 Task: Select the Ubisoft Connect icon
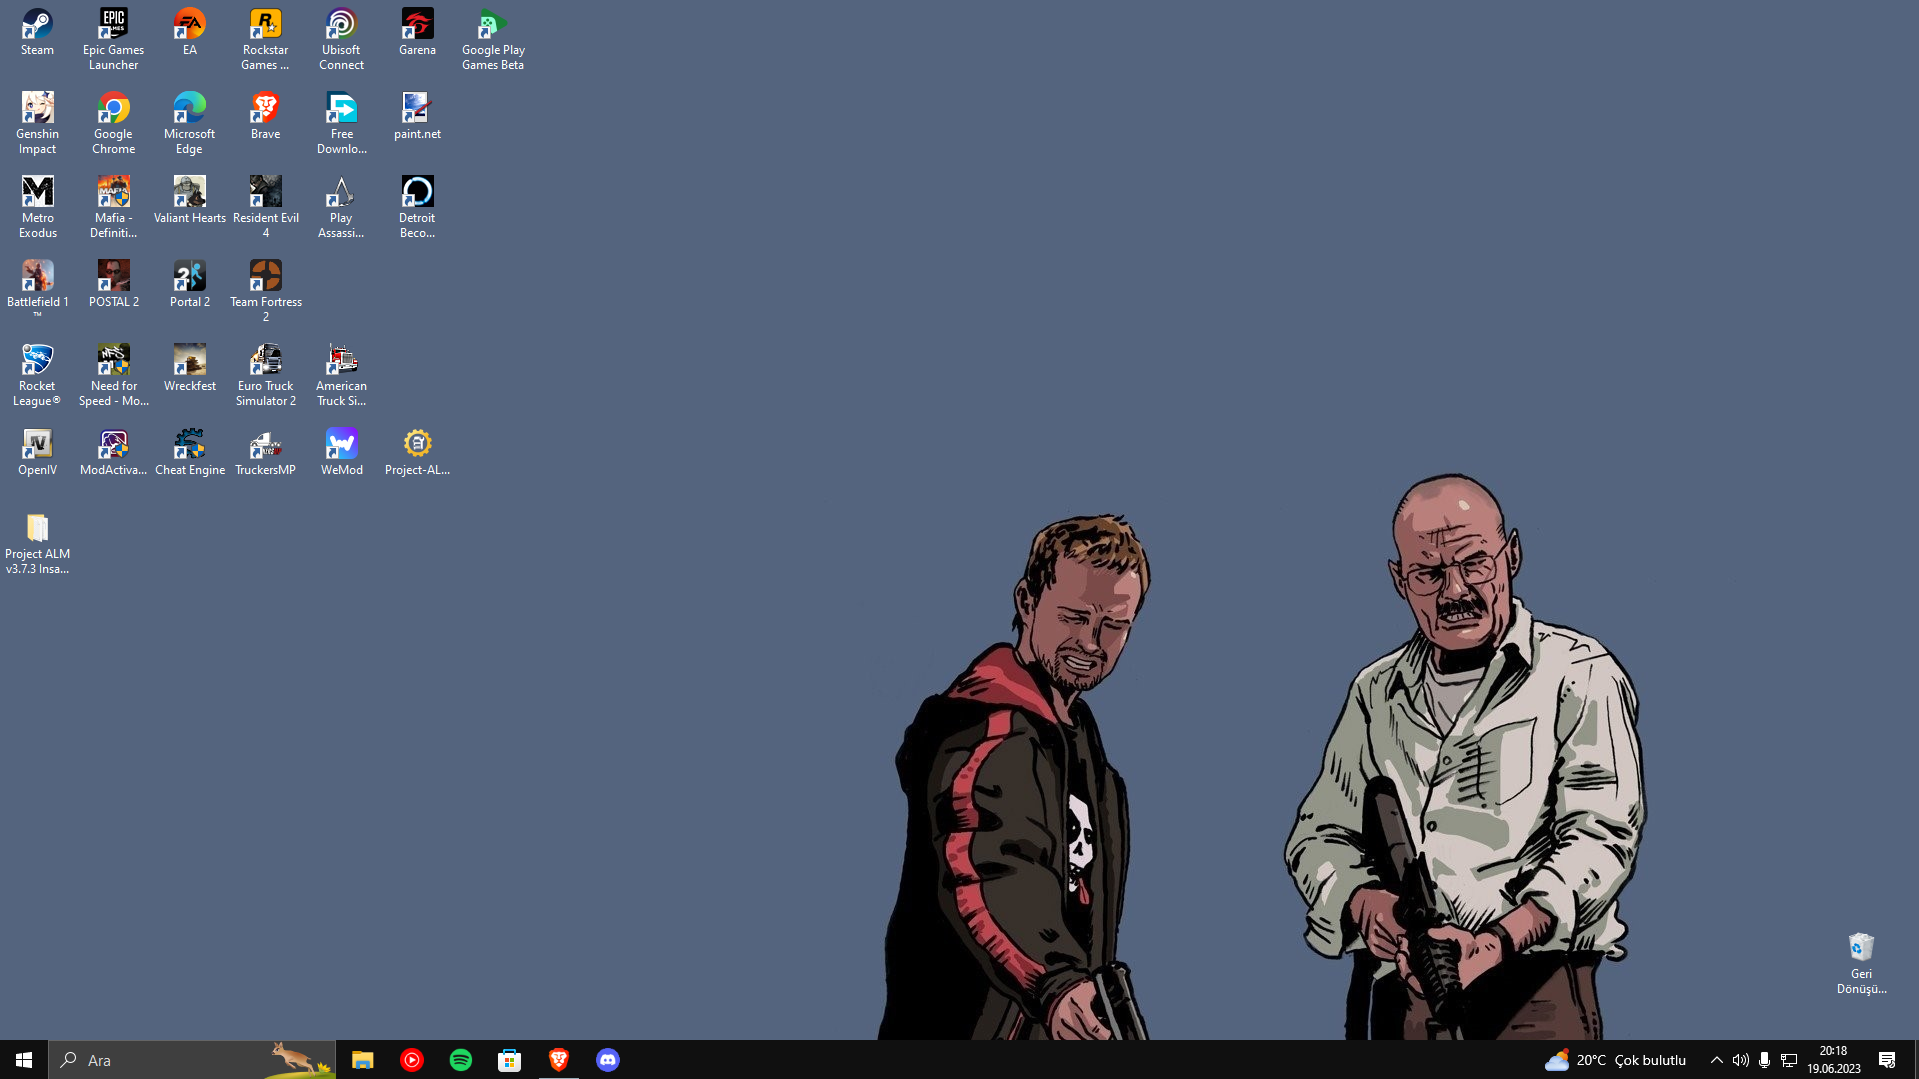coord(341,40)
